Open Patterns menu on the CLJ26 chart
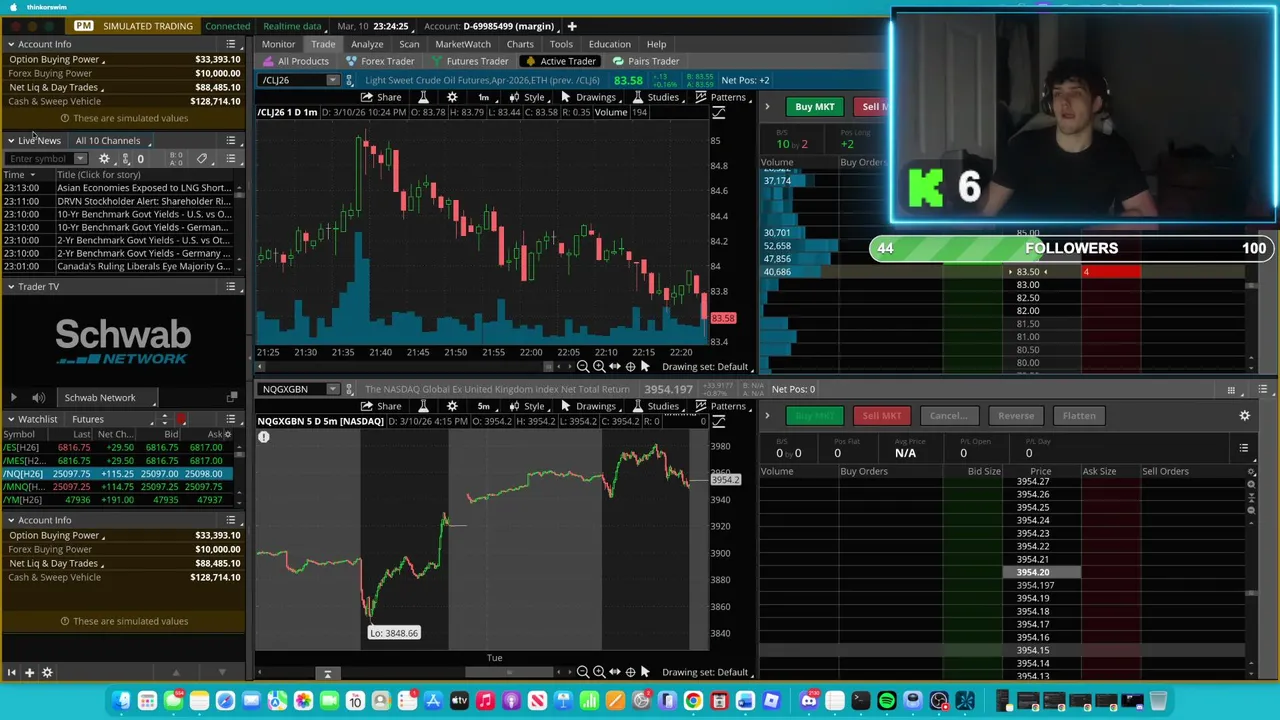The width and height of the screenshot is (1280, 720). pos(721,97)
